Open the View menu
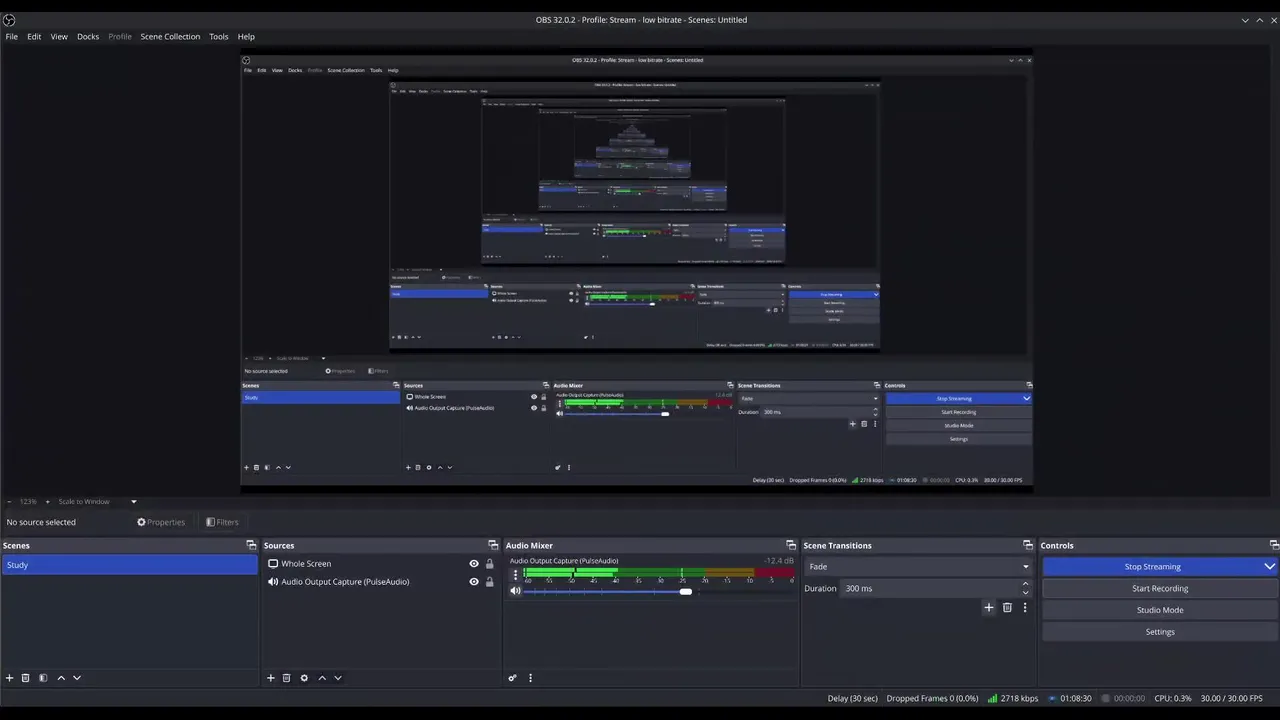The width and height of the screenshot is (1280, 720). tap(59, 36)
